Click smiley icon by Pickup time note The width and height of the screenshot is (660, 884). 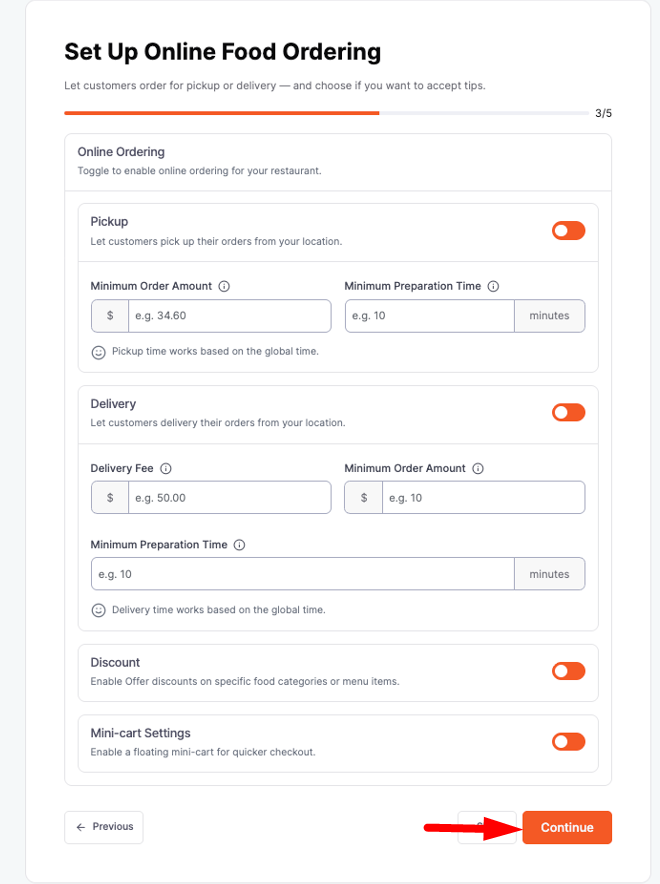coord(99,352)
